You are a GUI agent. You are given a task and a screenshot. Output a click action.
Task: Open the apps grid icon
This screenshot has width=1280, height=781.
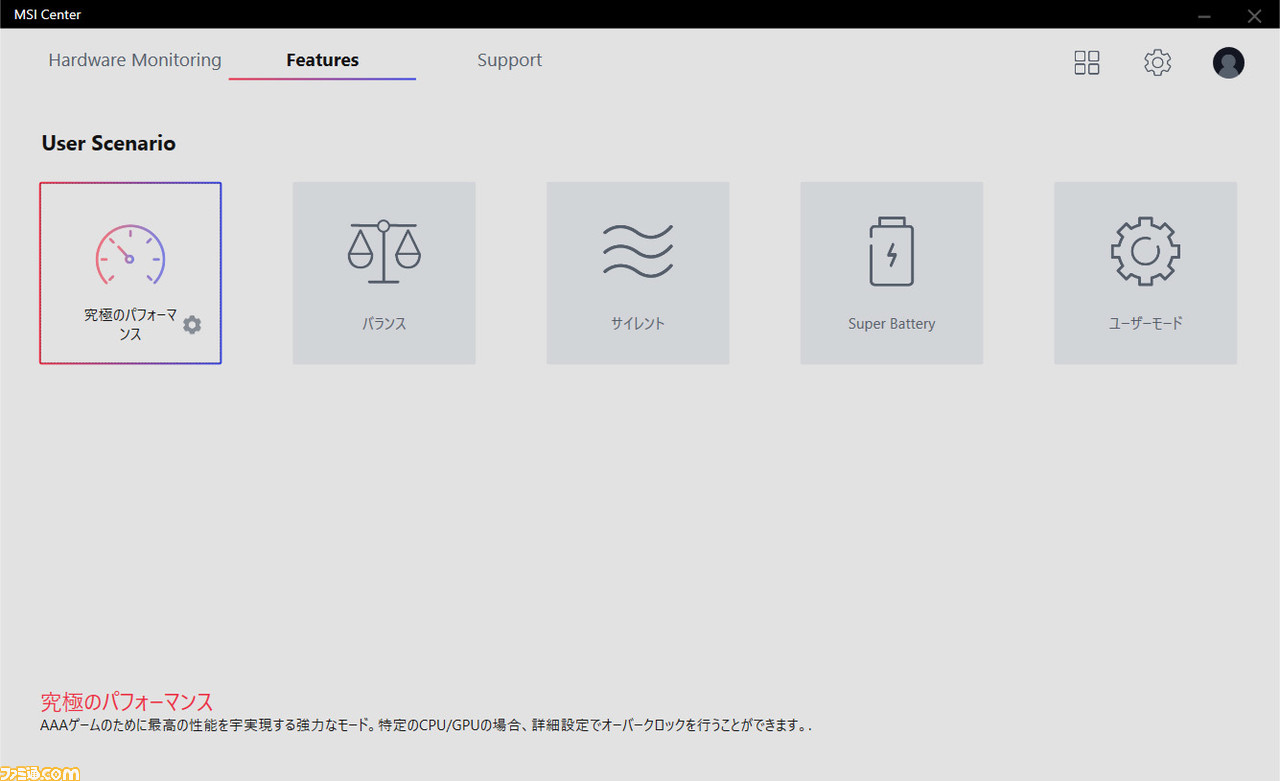click(1087, 63)
